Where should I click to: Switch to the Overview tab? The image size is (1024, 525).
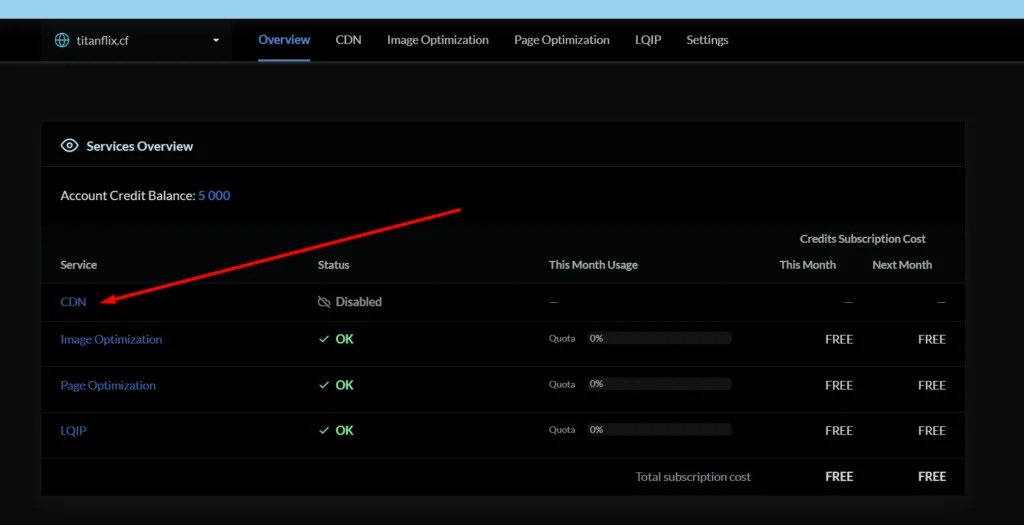pyautogui.click(x=284, y=41)
